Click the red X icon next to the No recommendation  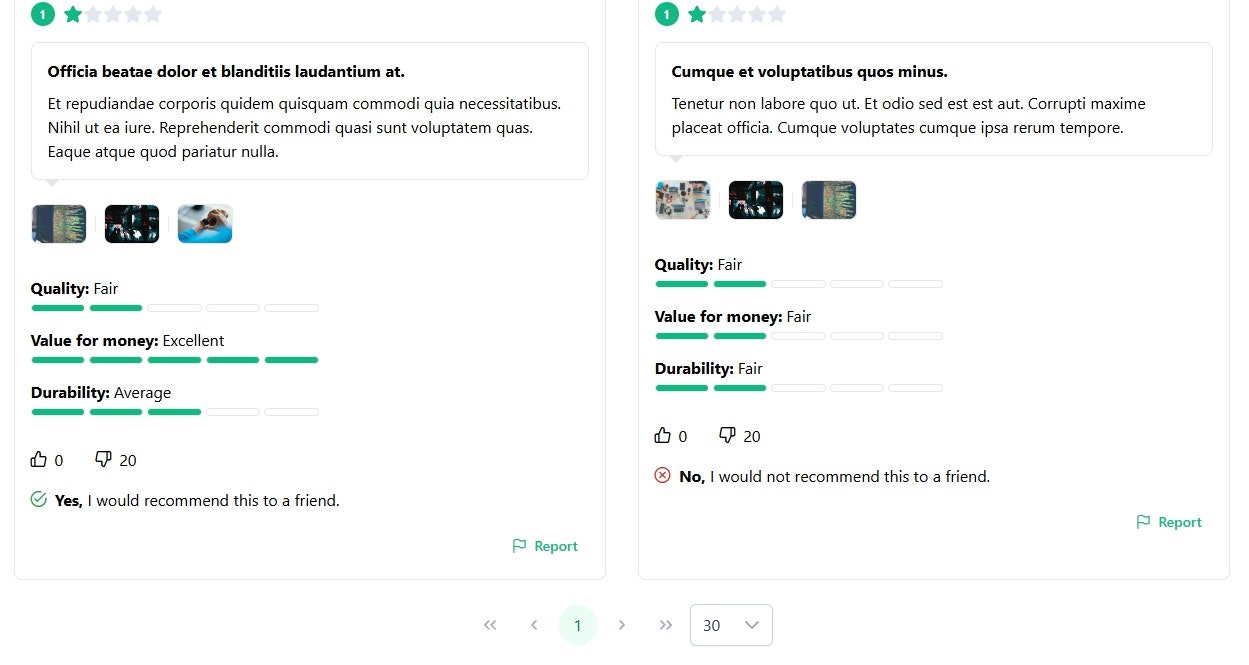662,475
